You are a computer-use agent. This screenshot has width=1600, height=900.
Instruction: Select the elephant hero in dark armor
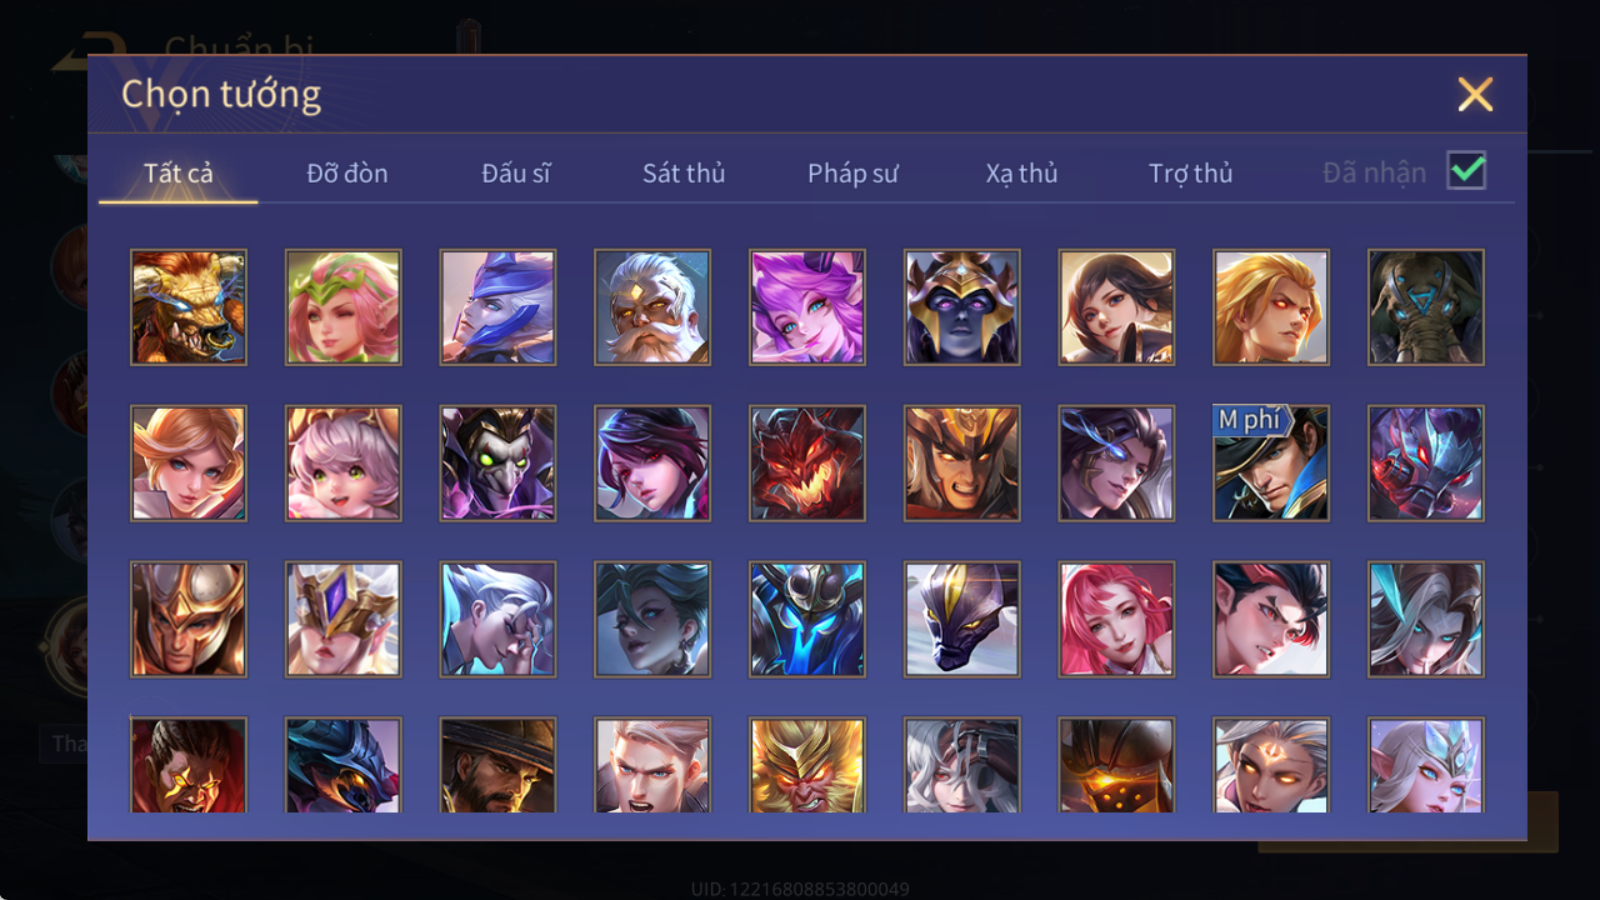point(1426,307)
